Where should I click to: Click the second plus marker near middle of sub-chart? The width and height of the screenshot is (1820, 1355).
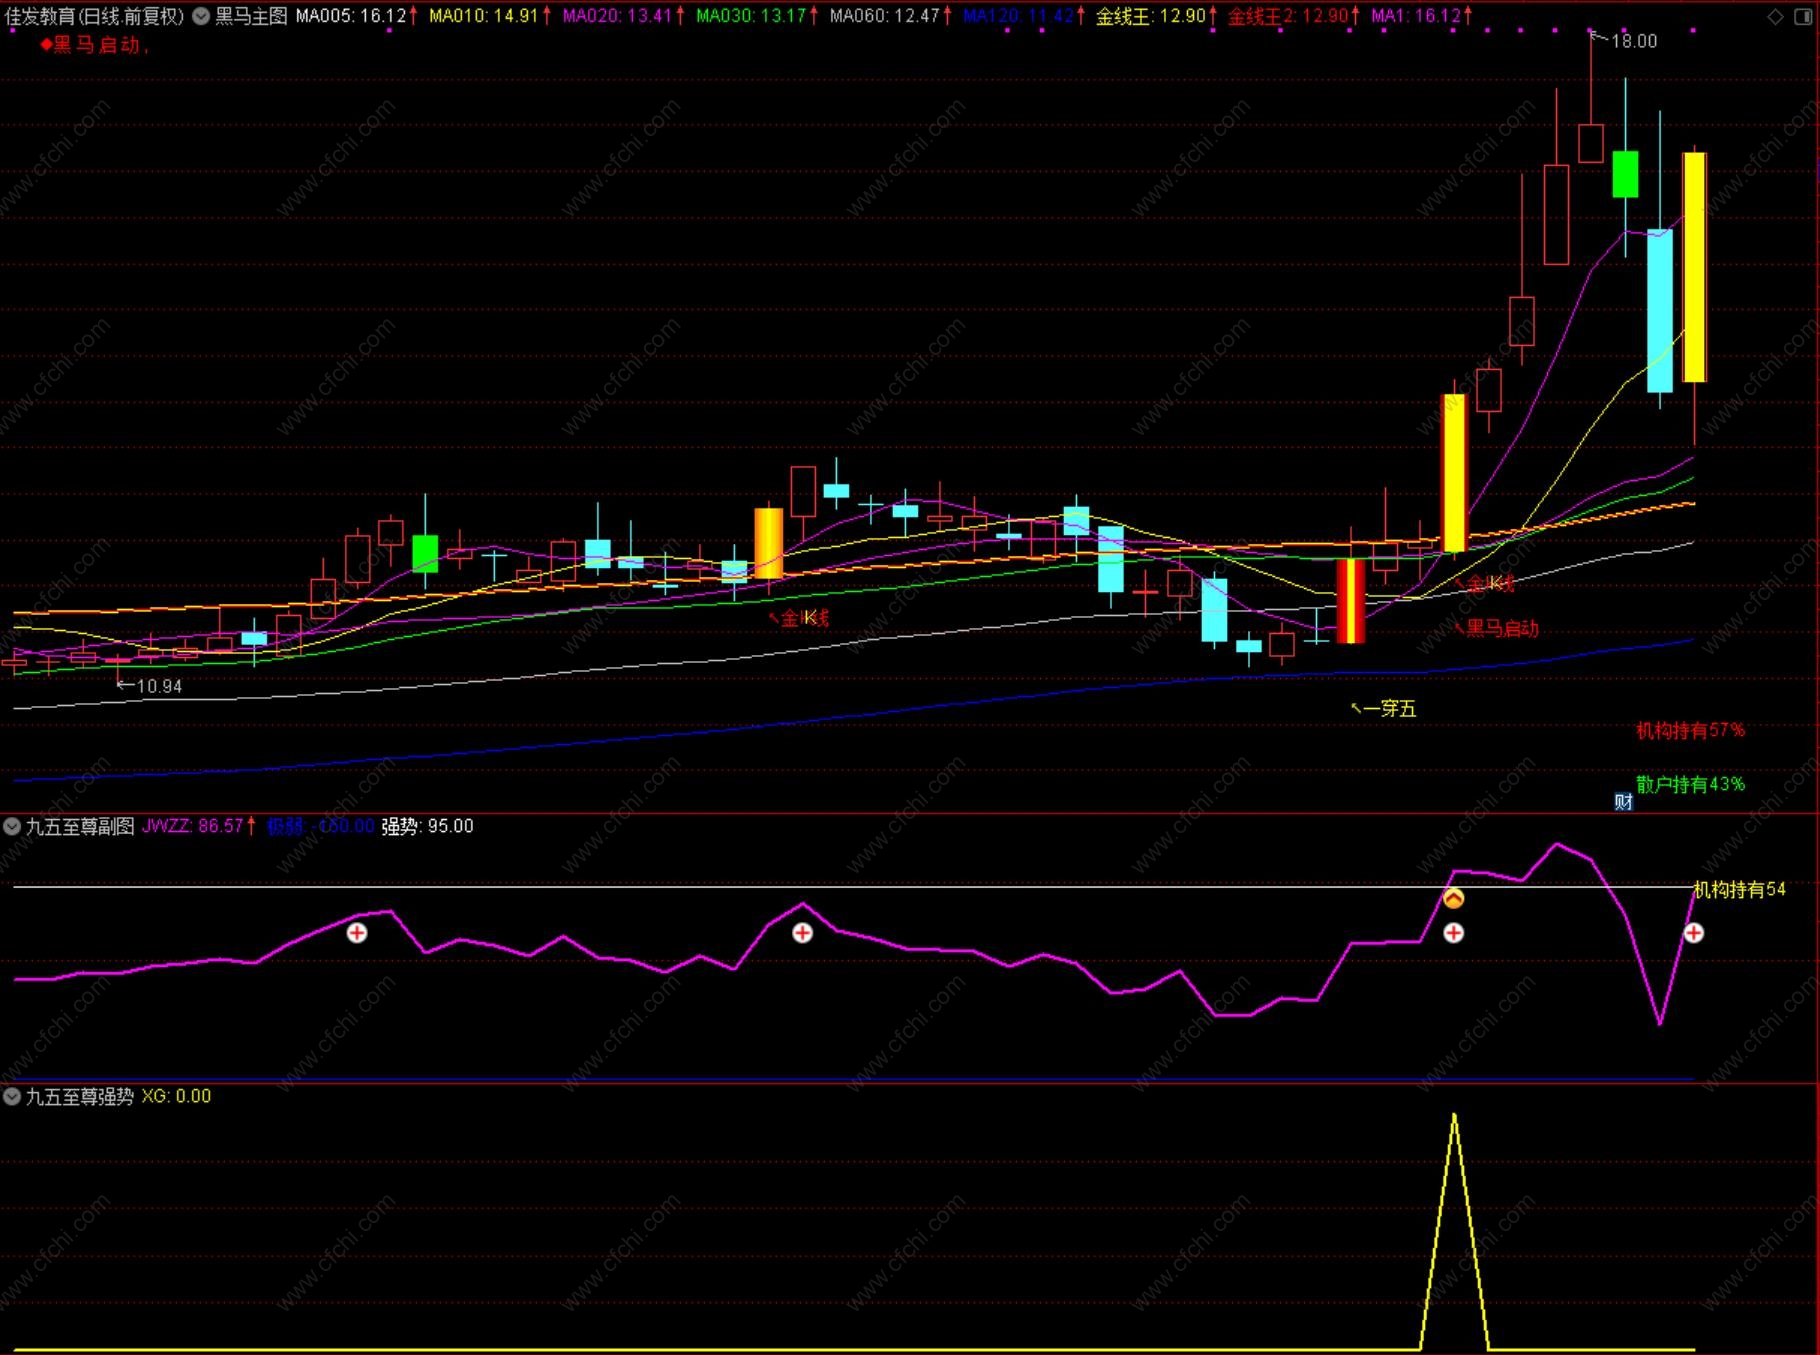pyautogui.click(x=802, y=933)
